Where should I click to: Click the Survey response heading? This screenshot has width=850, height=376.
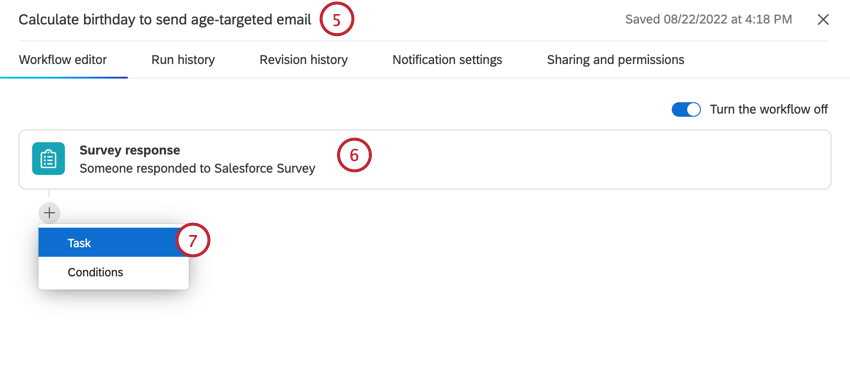pyautogui.click(x=130, y=150)
